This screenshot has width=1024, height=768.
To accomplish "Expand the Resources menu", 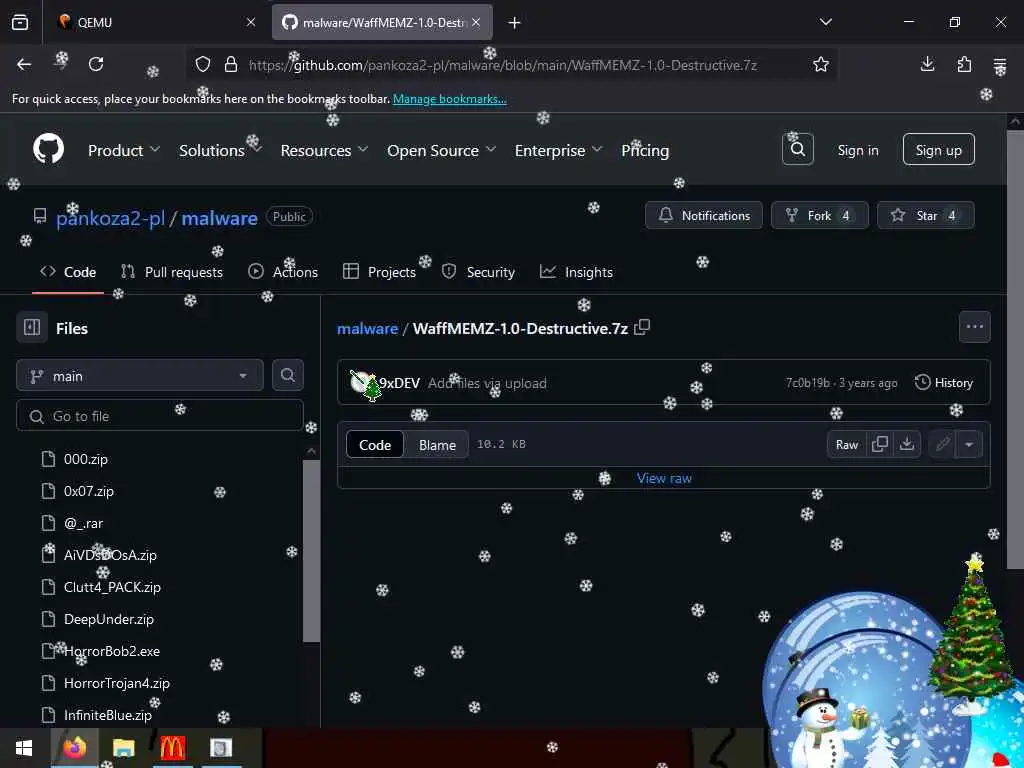I will [324, 150].
